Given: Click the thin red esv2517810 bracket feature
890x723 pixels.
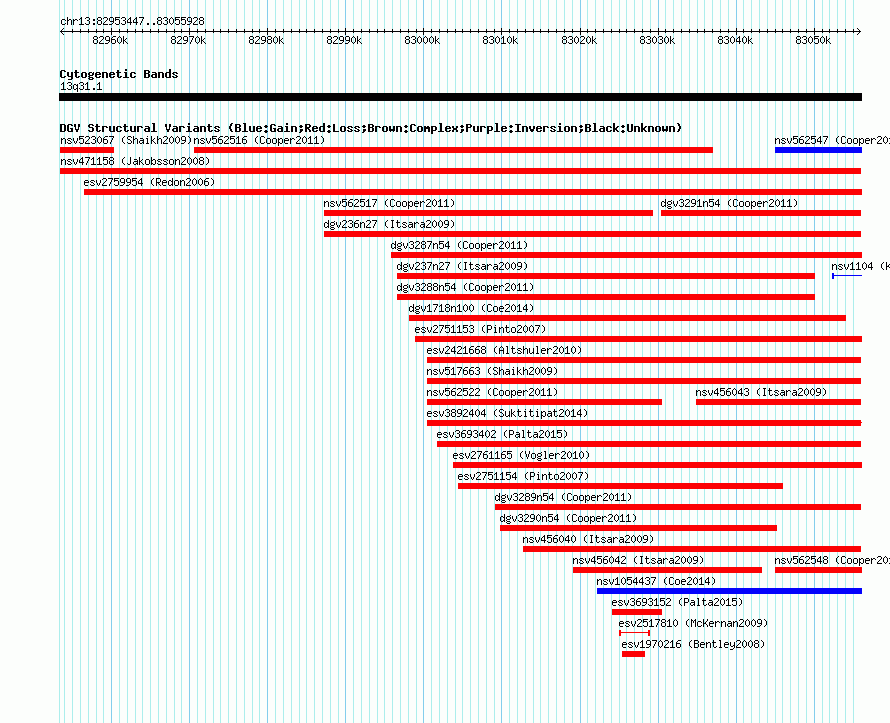Looking at the screenshot, I should 635,633.
